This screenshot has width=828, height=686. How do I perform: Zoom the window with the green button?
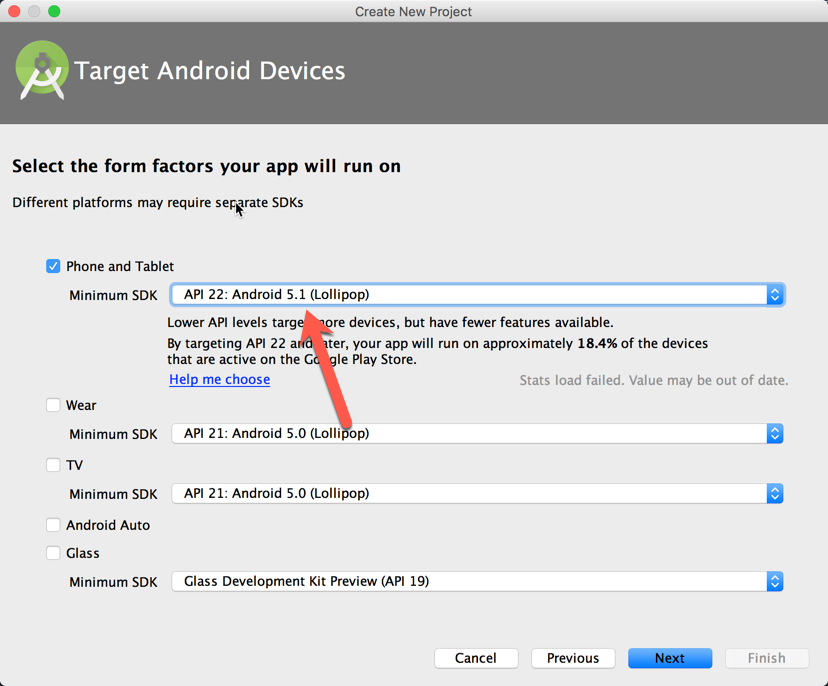pyautogui.click(x=54, y=11)
